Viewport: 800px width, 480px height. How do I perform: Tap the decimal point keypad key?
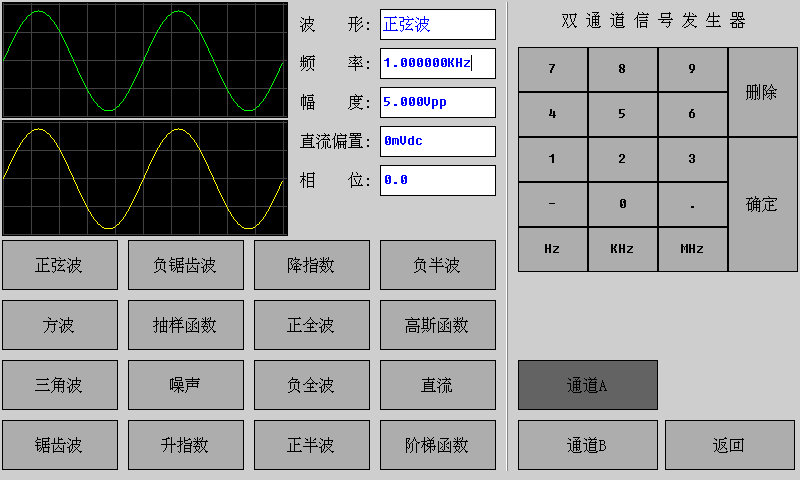click(692, 204)
